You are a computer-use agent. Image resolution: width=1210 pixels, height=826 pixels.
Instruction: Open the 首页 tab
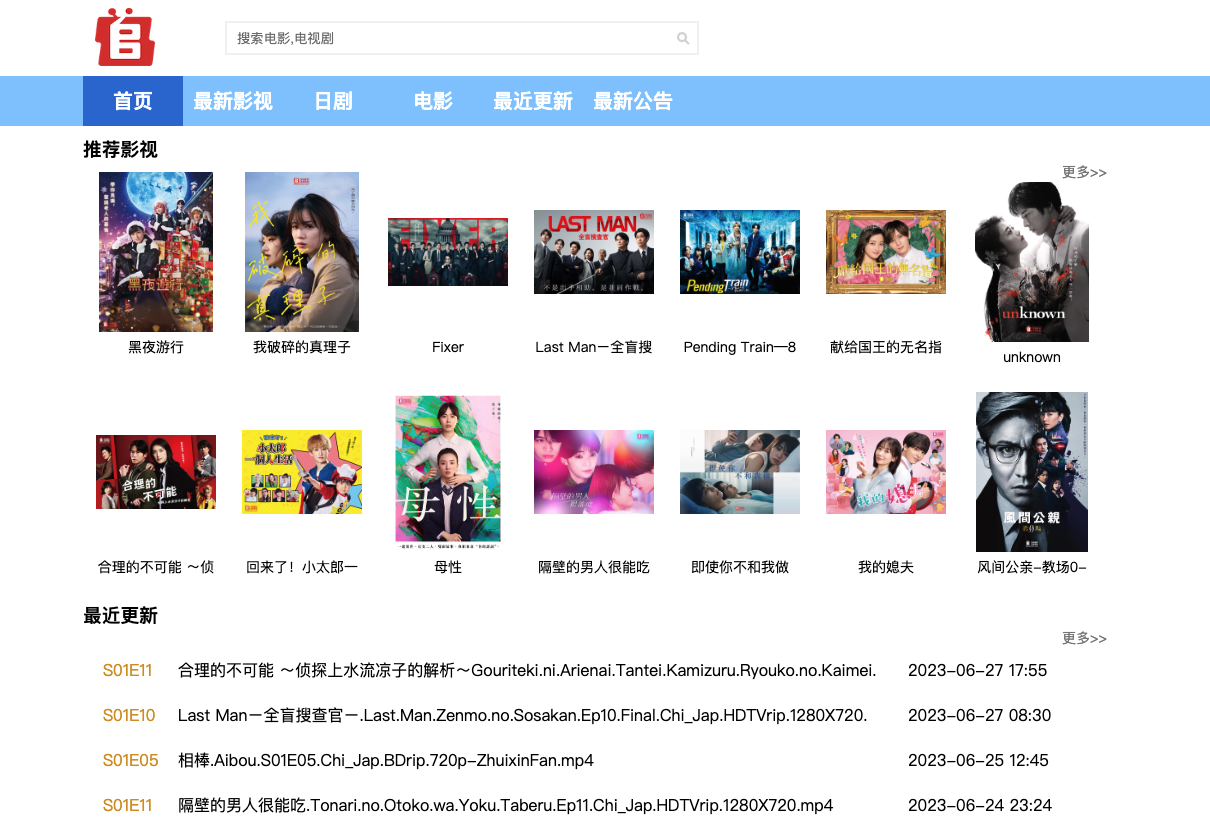coord(133,101)
